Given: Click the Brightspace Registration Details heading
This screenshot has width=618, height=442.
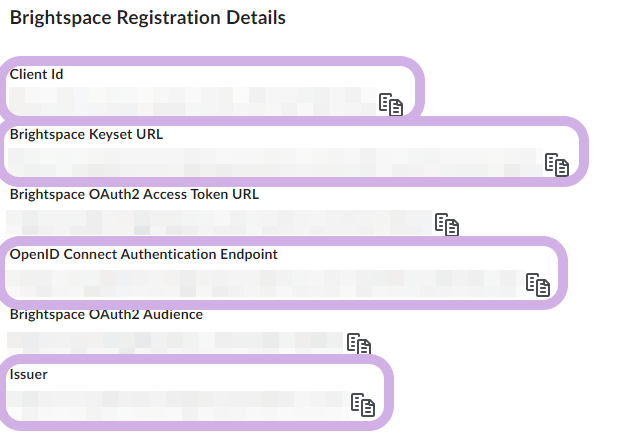Looking at the screenshot, I should tap(148, 18).
